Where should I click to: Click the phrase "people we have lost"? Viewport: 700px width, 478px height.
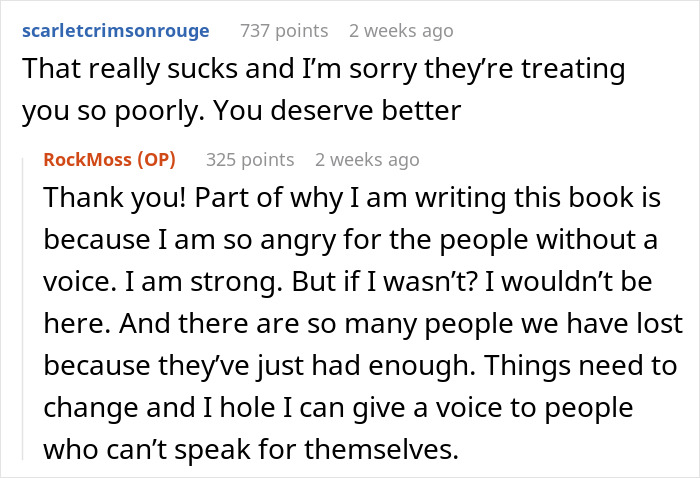point(554,324)
